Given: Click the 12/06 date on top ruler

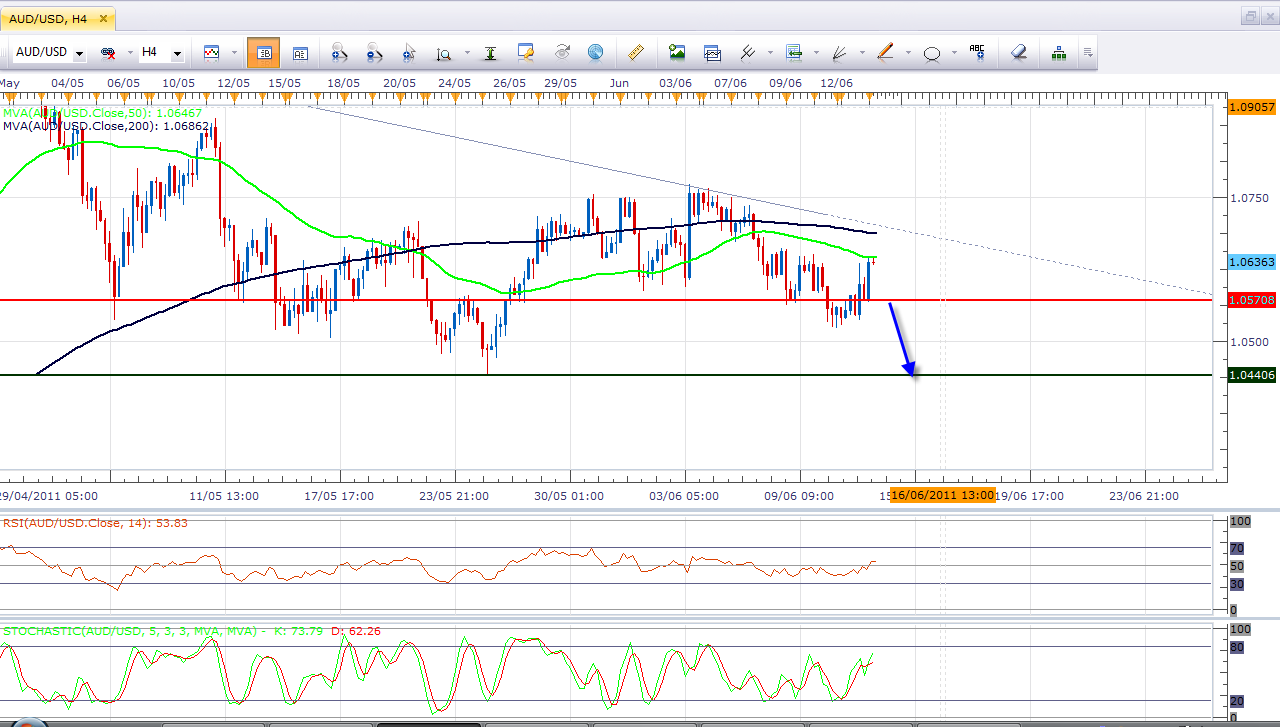Looking at the screenshot, I should tap(836, 82).
